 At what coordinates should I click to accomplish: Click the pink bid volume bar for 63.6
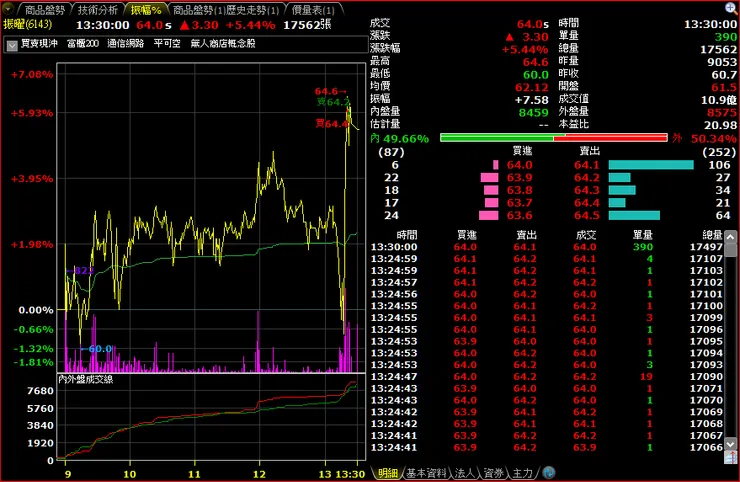click(488, 216)
